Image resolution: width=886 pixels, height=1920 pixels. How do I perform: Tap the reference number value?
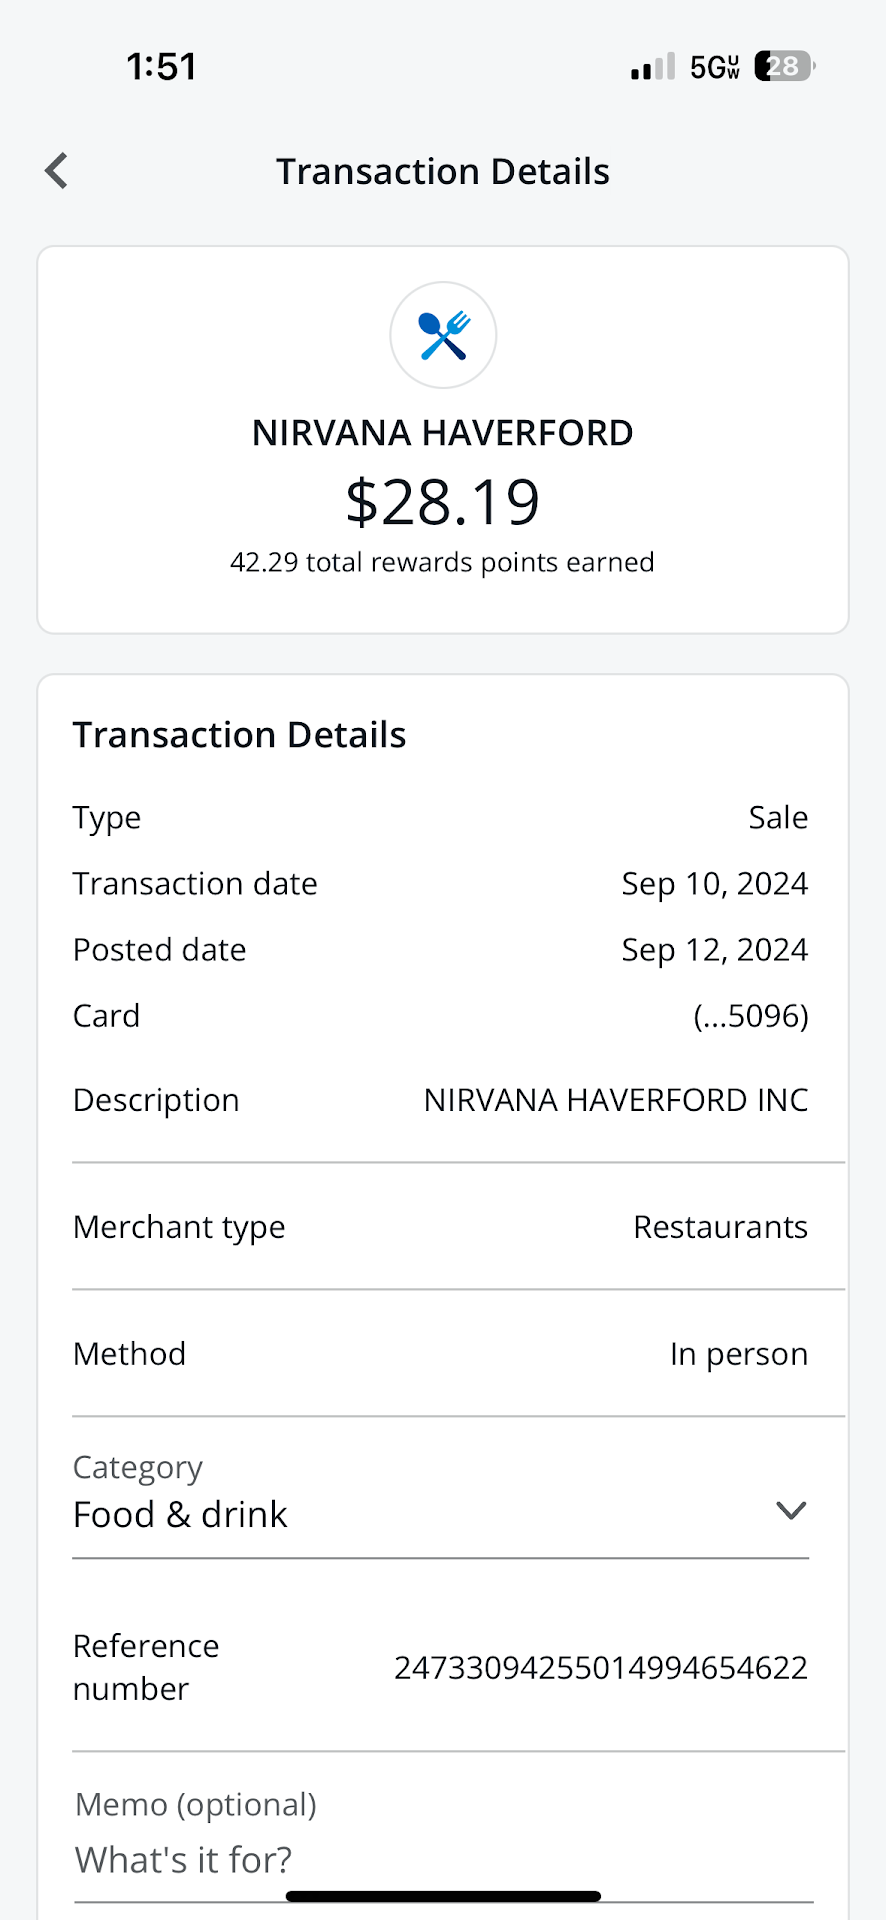click(600, 1668)
